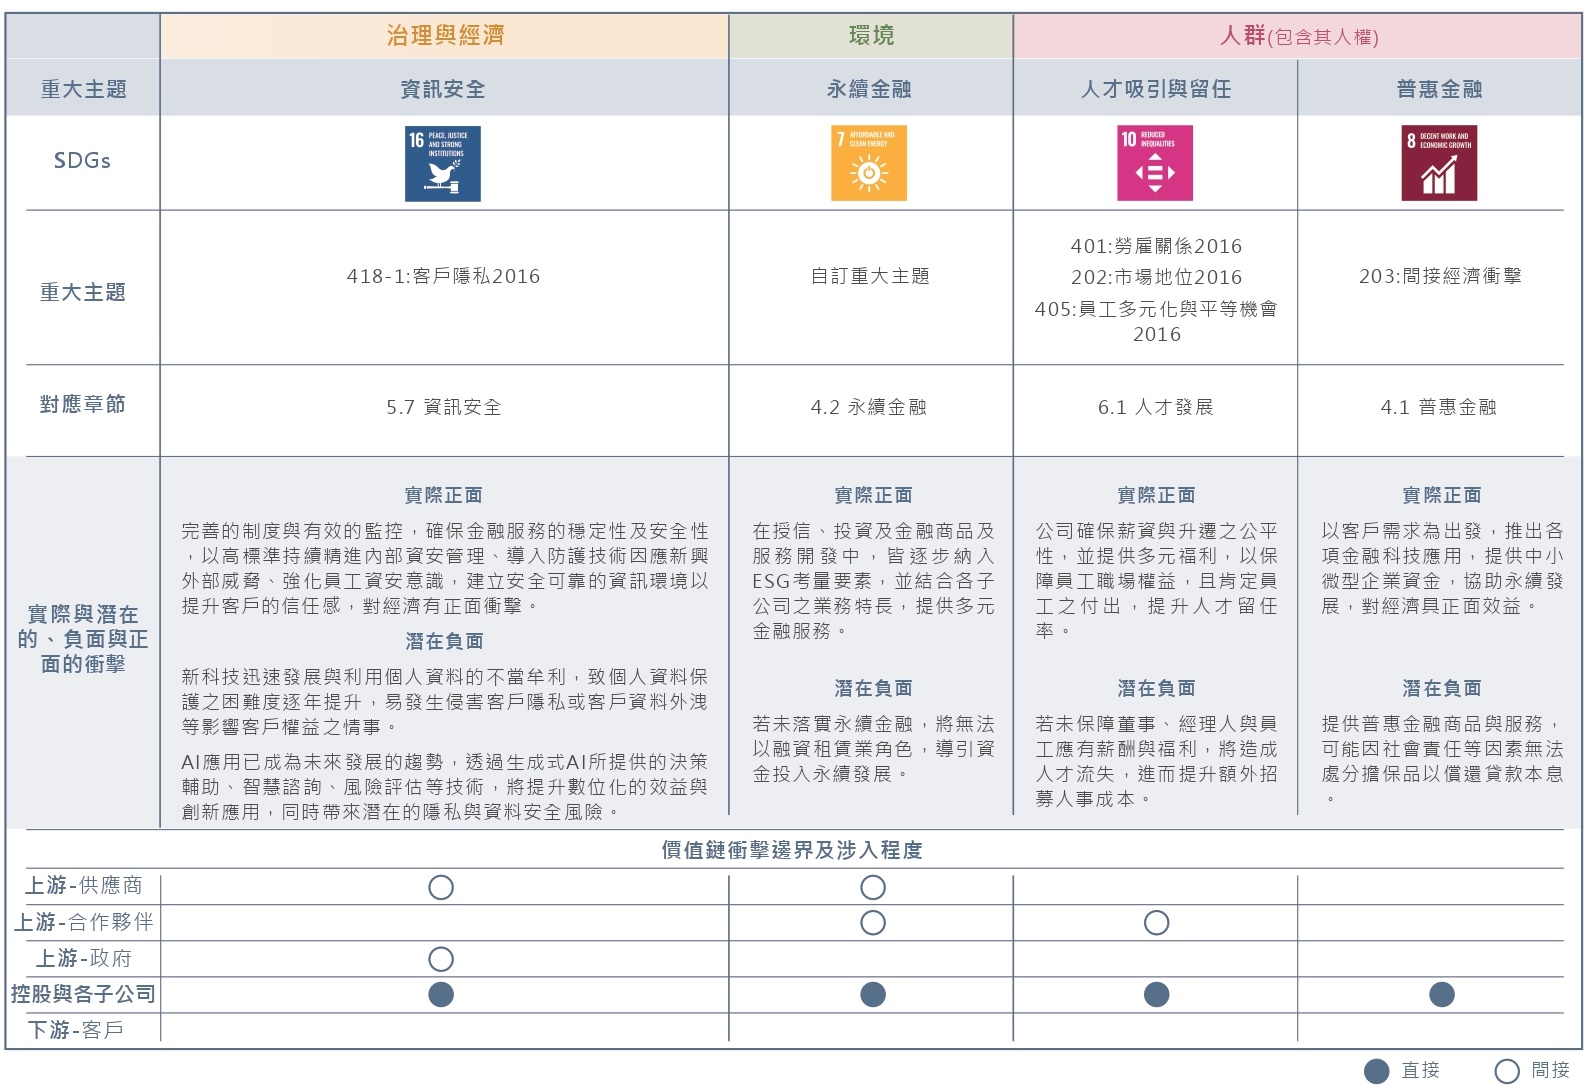Select the 環境 category header
Image resolution: width=1588 pixels, height=1088 pixels.
(871, 36)
